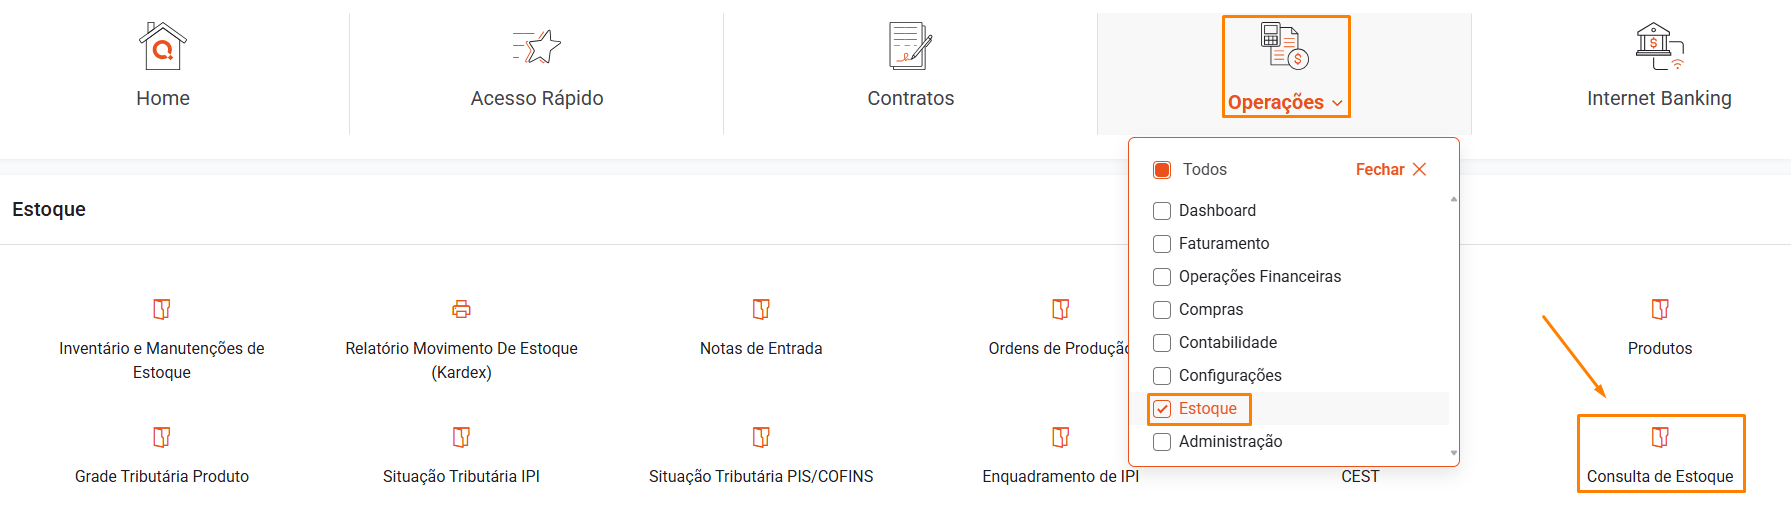Uncheck the Estoque checkbox
The width and height of the screenshot is (1791, 529).
click(1162, 409)
